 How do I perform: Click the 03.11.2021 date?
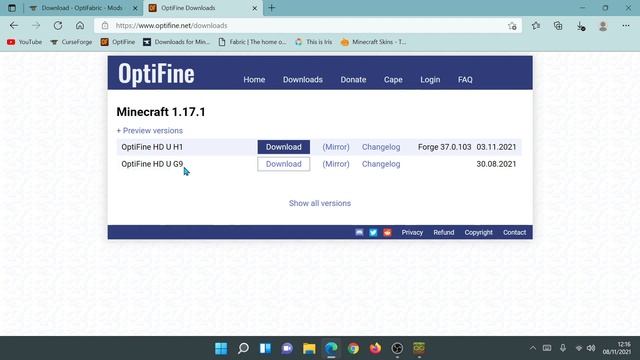pos(496,147)
